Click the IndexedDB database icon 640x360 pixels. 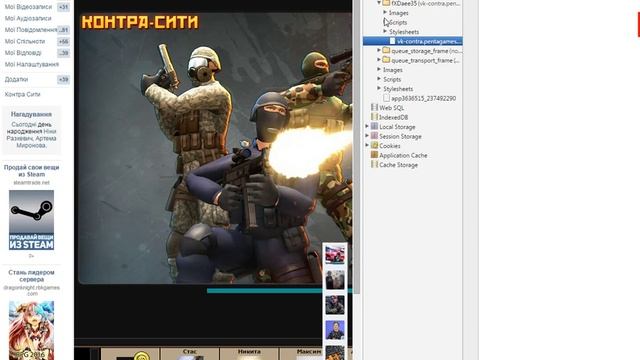tap(374, 117)
